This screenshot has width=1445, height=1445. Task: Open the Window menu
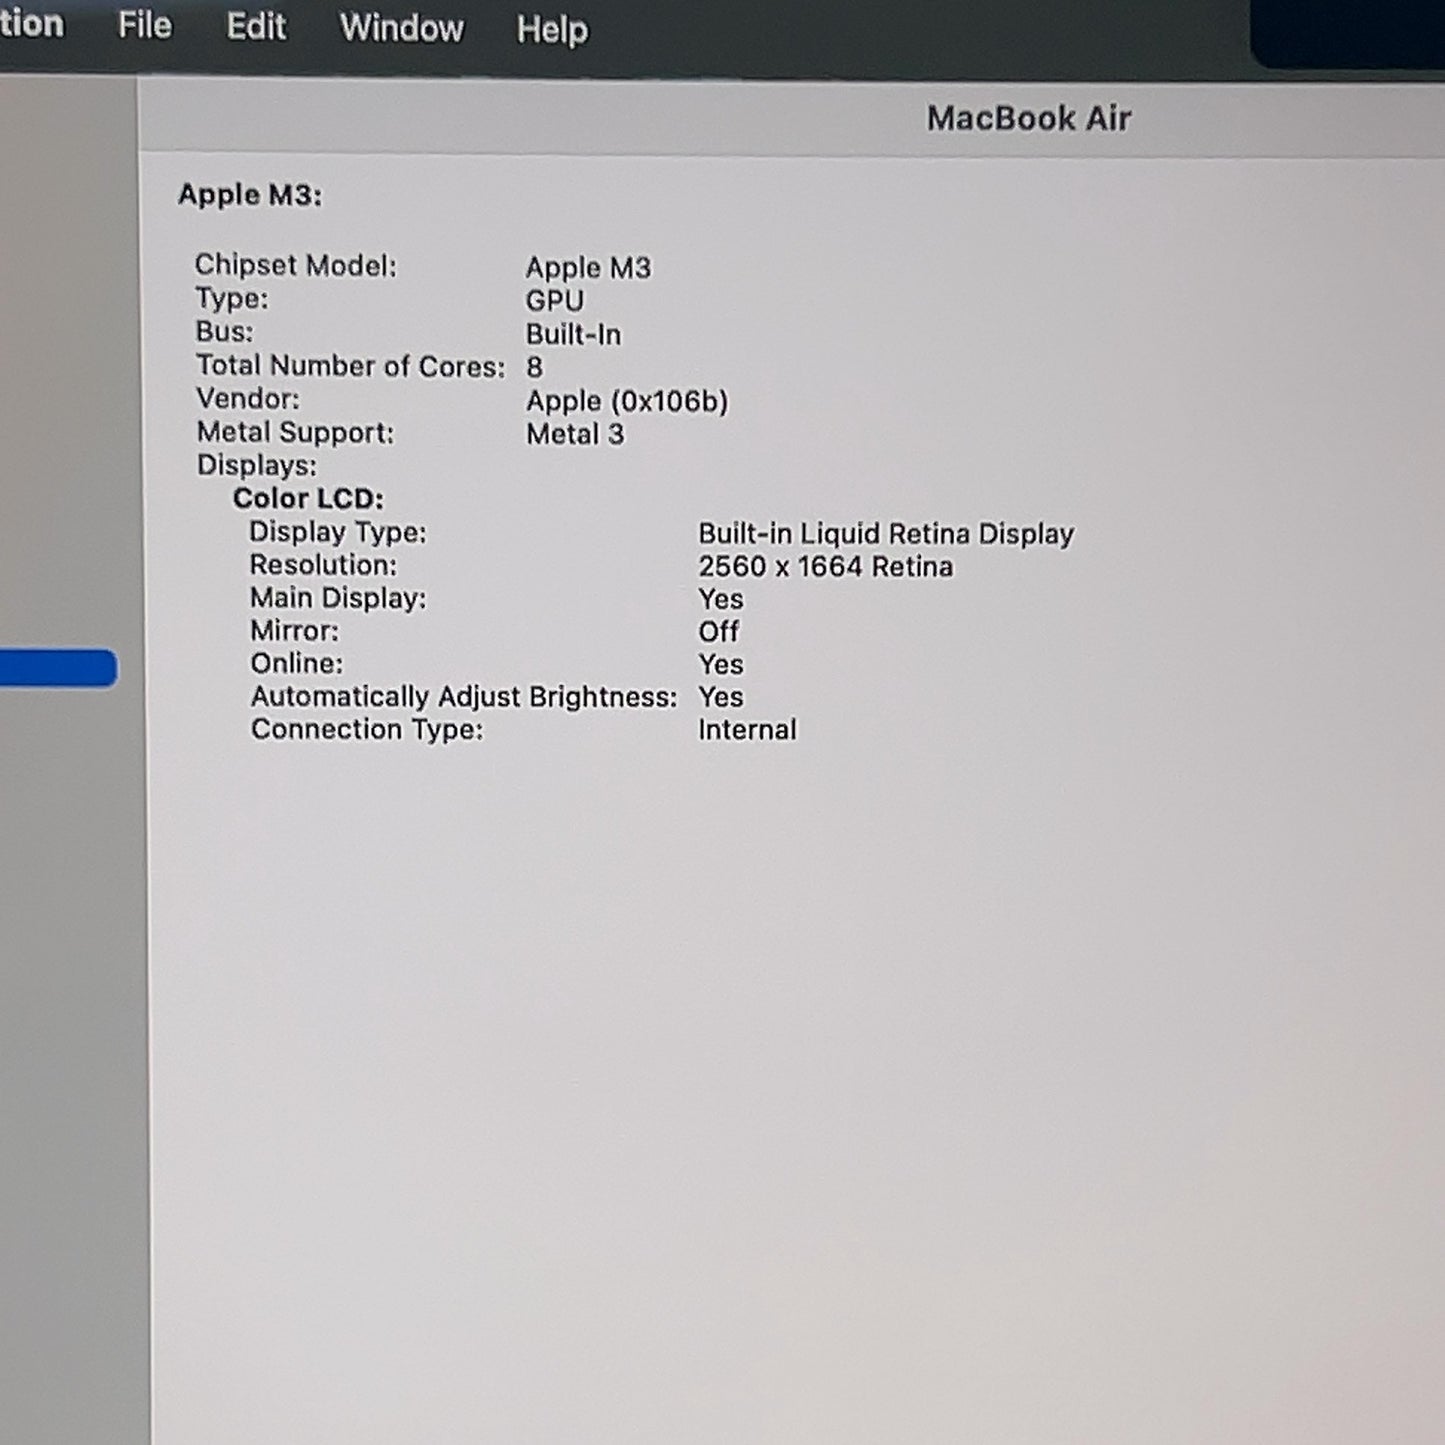[x=402, y=28]
